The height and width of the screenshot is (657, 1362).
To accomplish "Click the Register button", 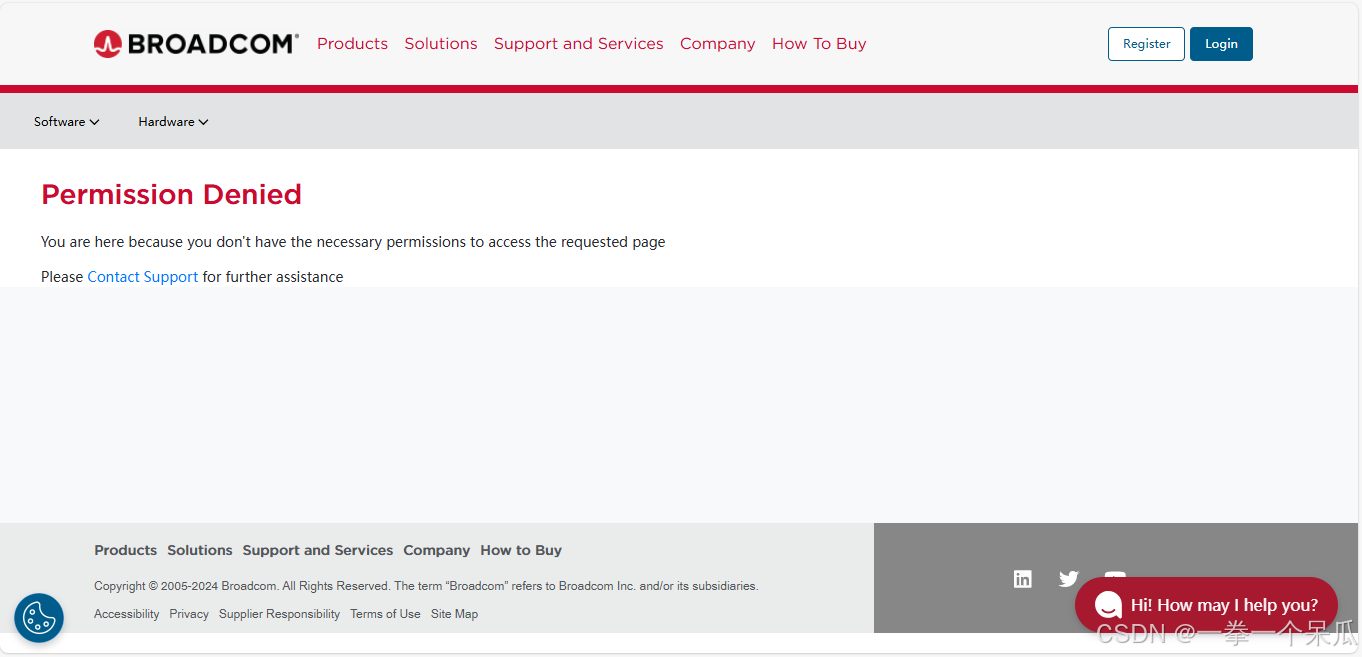I will 1146,44.
